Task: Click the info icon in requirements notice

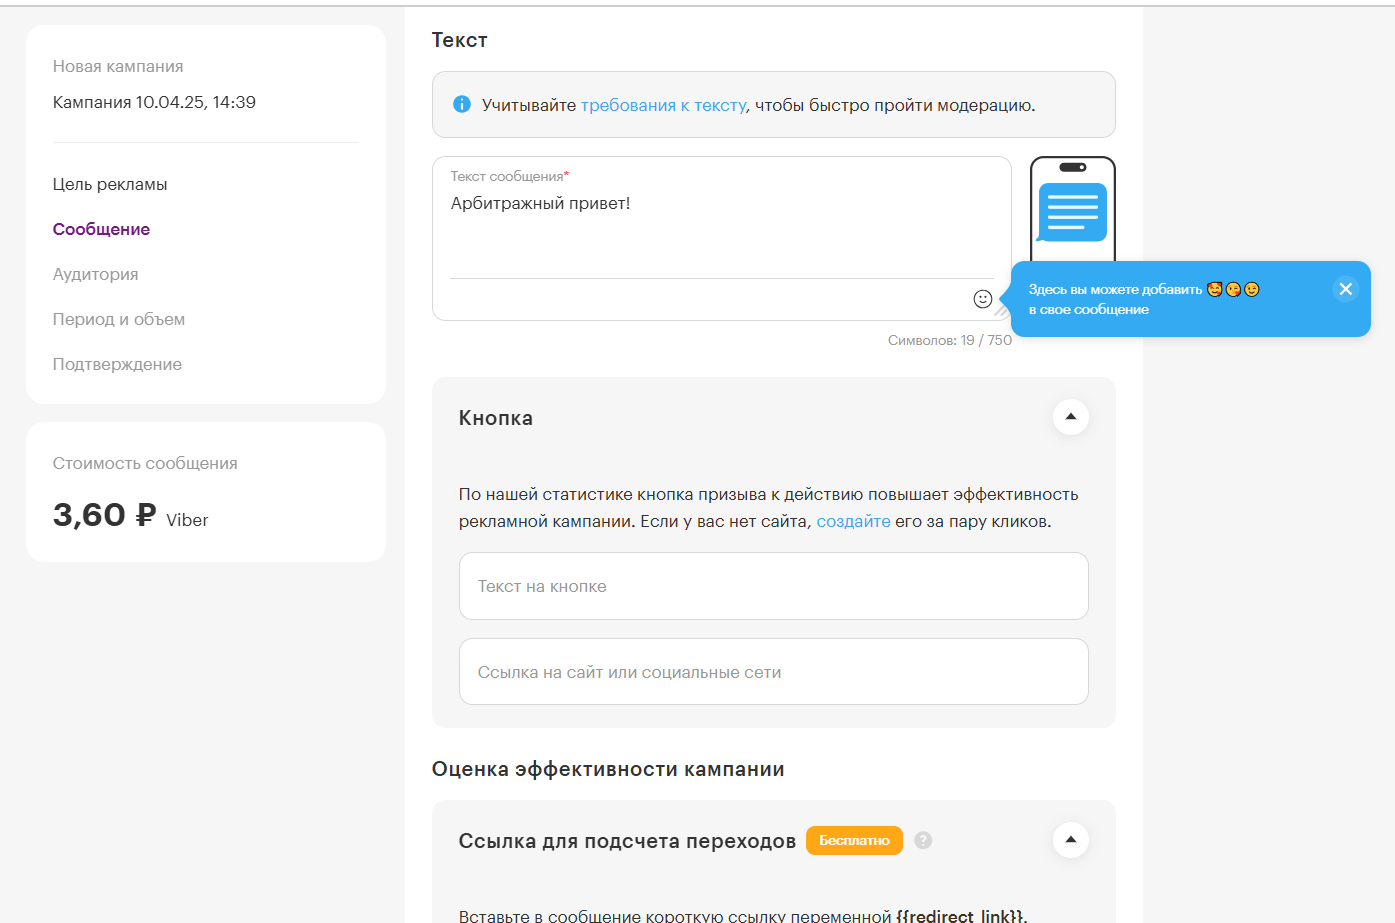Action: pos(462,104)
